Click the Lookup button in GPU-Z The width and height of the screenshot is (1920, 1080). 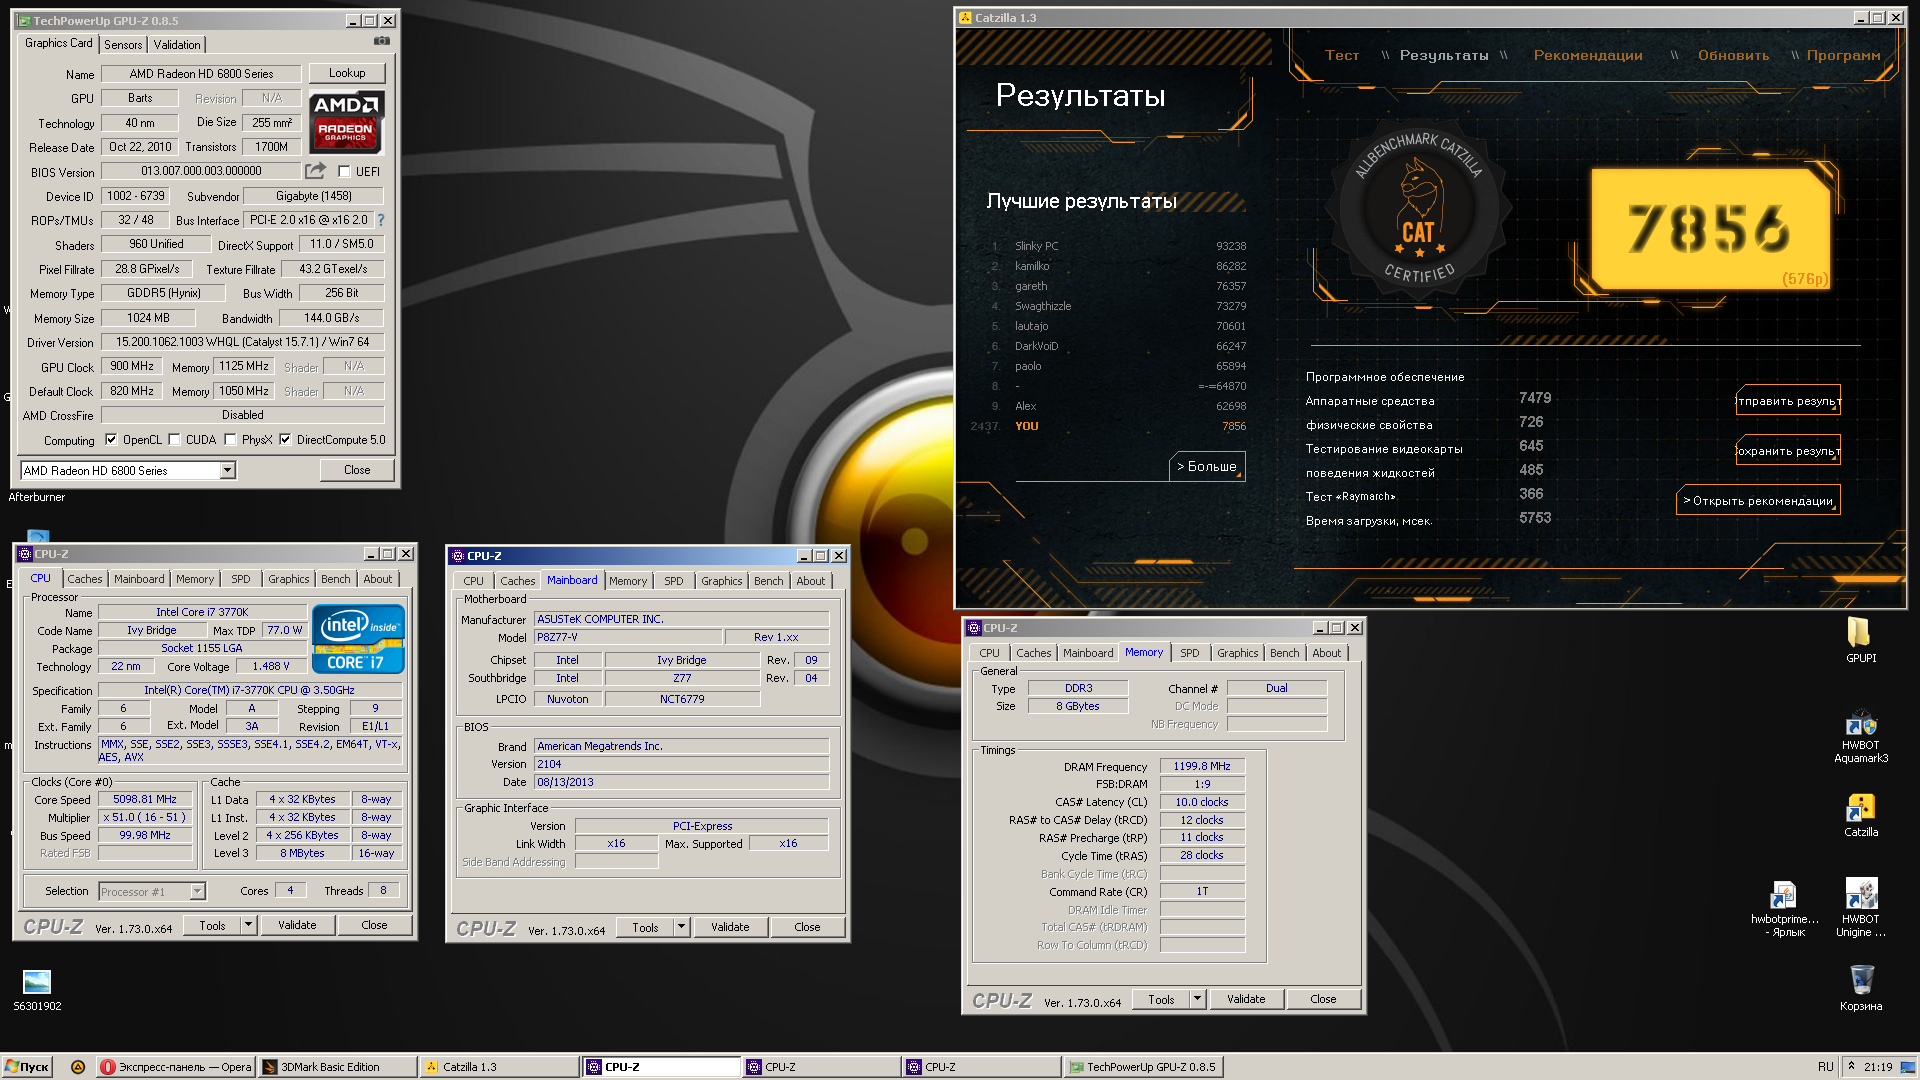click(347, 73)
